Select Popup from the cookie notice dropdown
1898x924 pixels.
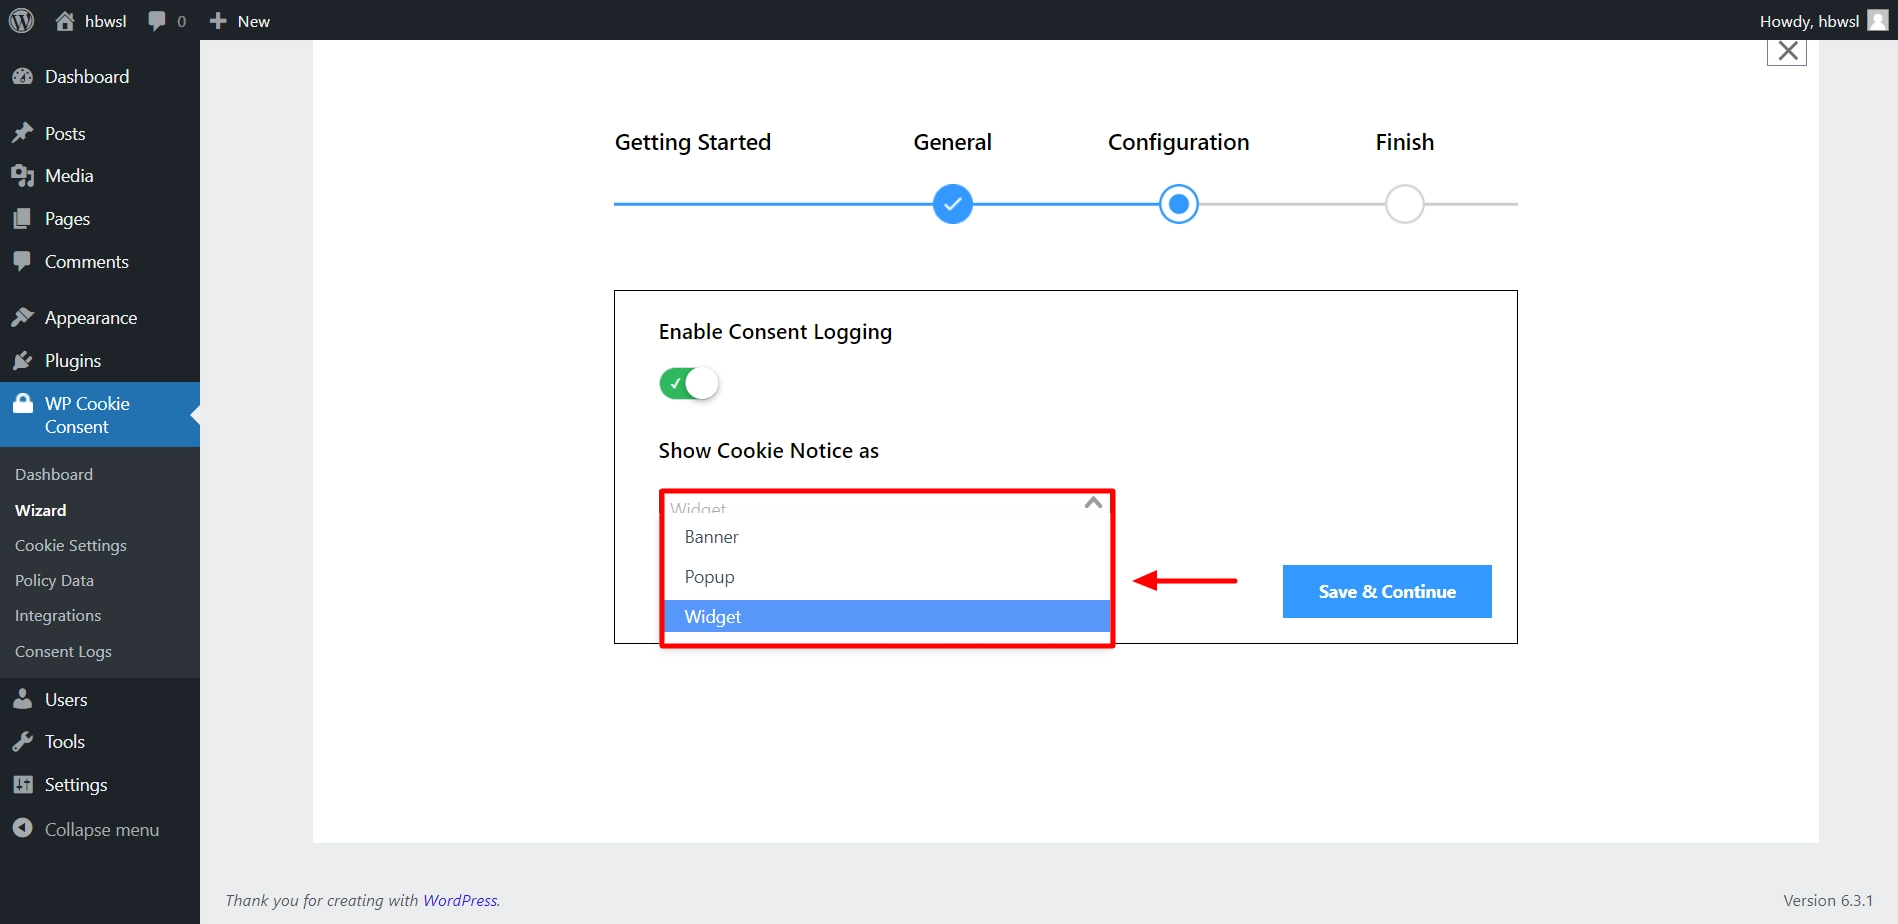(x=709, y=576)
